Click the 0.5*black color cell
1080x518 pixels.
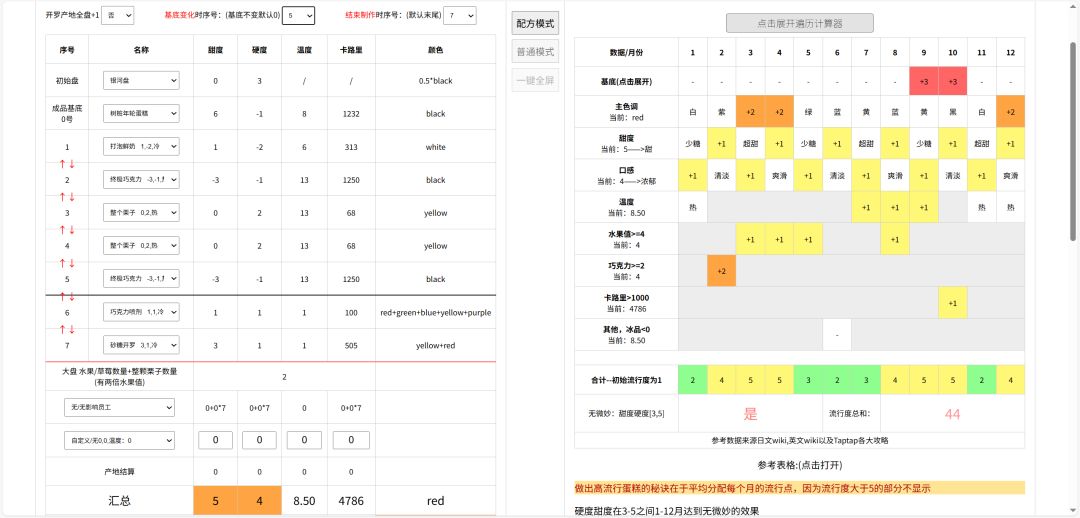[x=435, y=81]
